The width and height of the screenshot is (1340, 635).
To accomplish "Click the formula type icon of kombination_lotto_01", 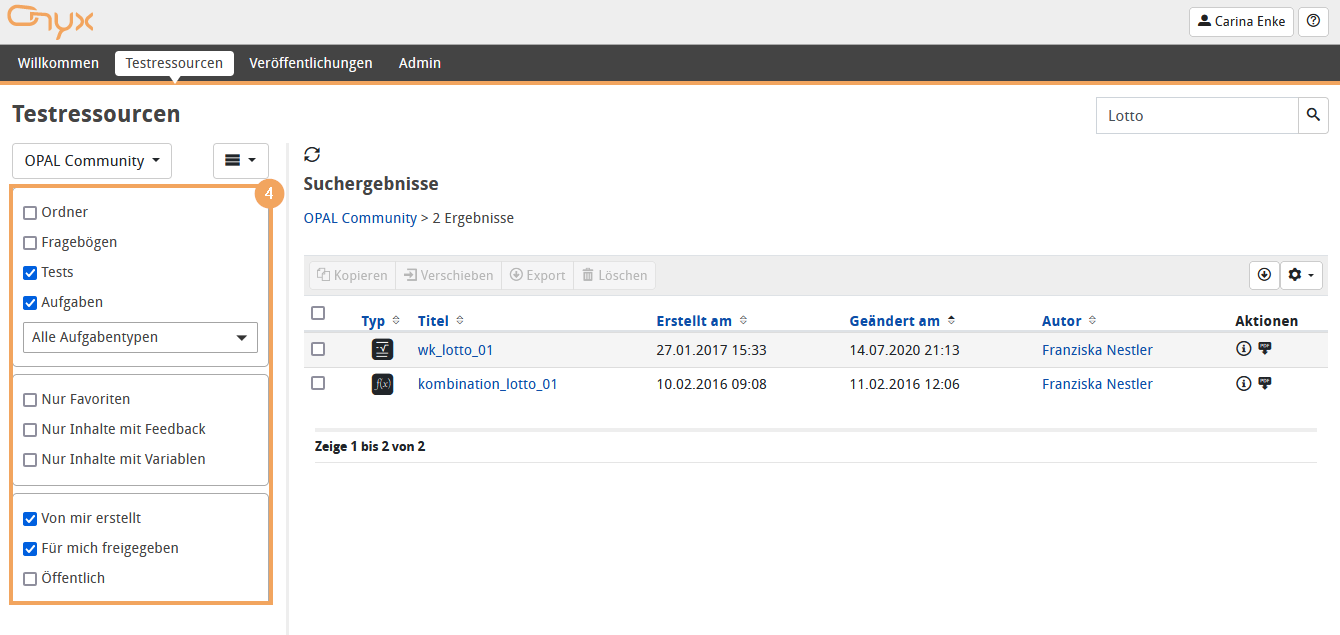I will click(382, 384).
